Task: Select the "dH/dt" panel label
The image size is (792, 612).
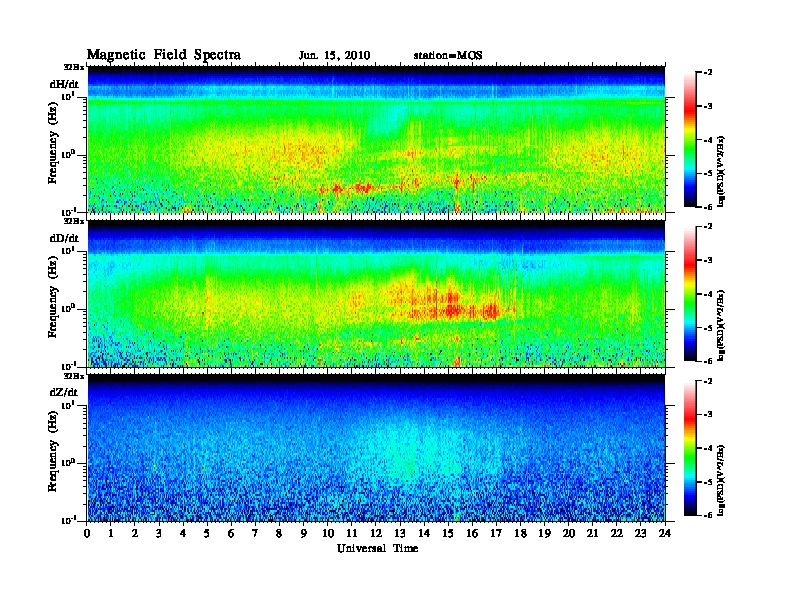Action: coord(65,84)
